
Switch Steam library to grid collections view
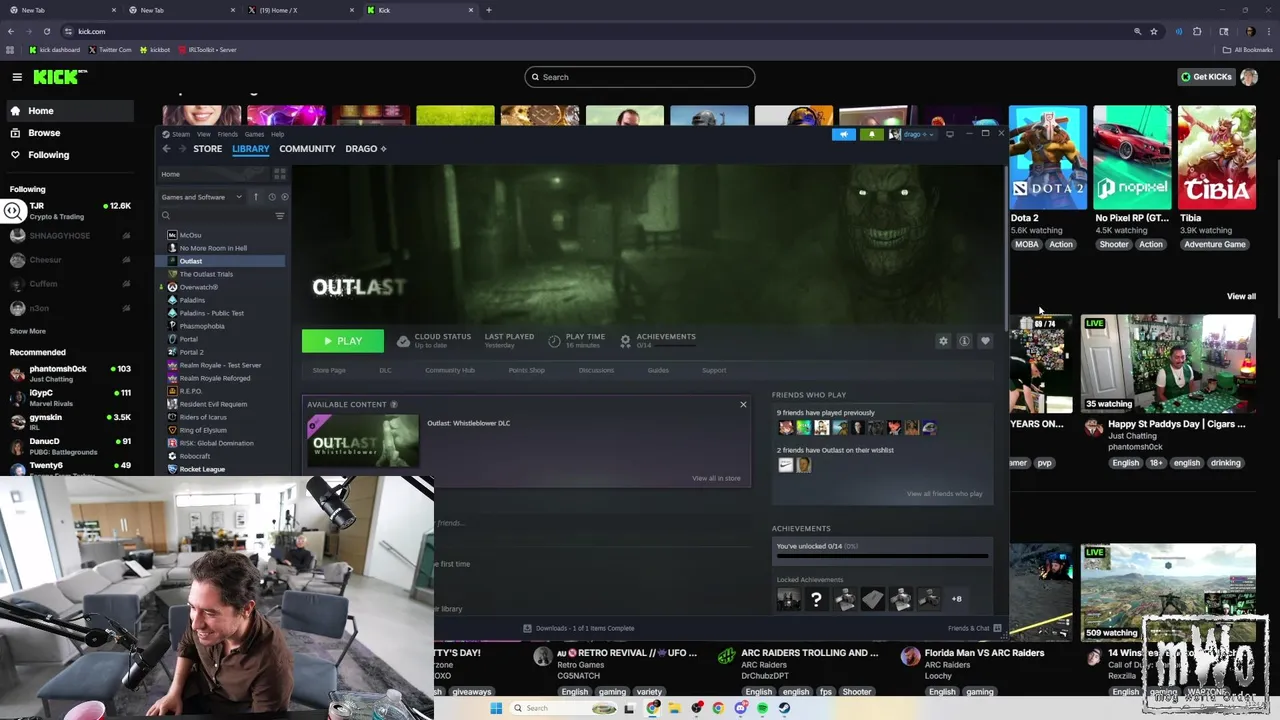point(280,174)
